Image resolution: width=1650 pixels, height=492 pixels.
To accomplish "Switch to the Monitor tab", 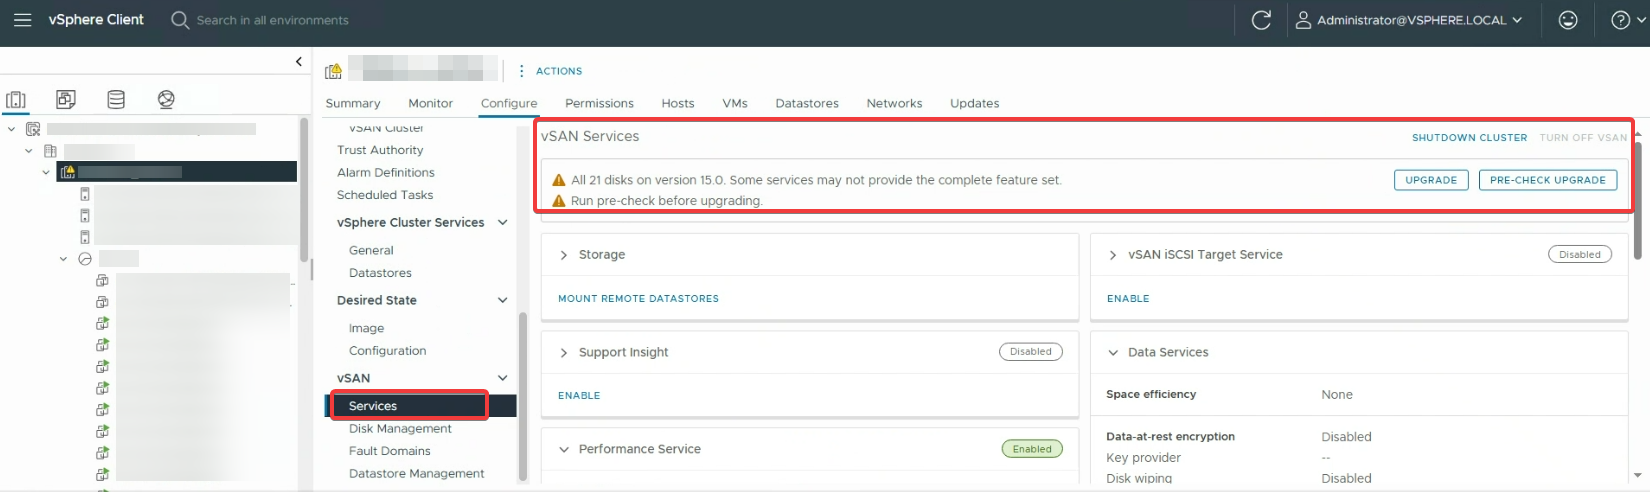I will [x=430, y=103].
